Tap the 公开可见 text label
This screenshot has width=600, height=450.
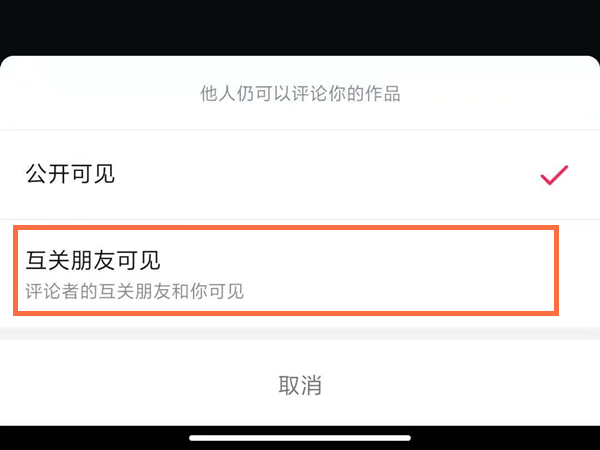[x=70, y=174]
